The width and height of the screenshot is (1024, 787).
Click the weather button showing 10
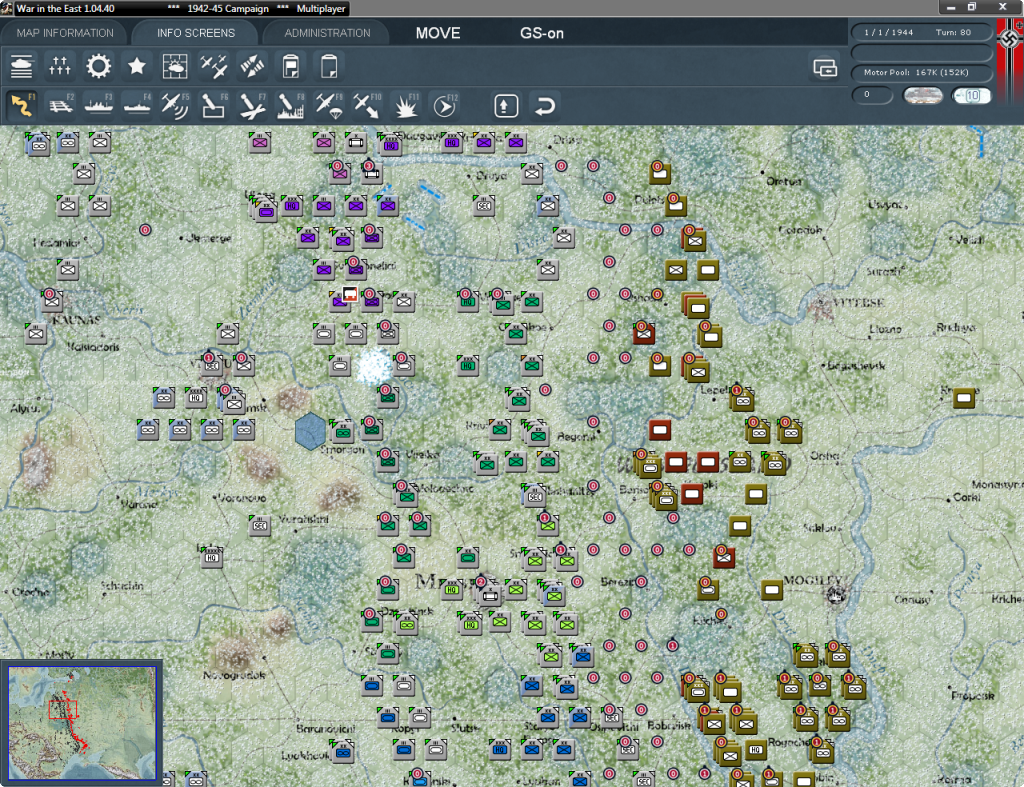tap(971, 96)
